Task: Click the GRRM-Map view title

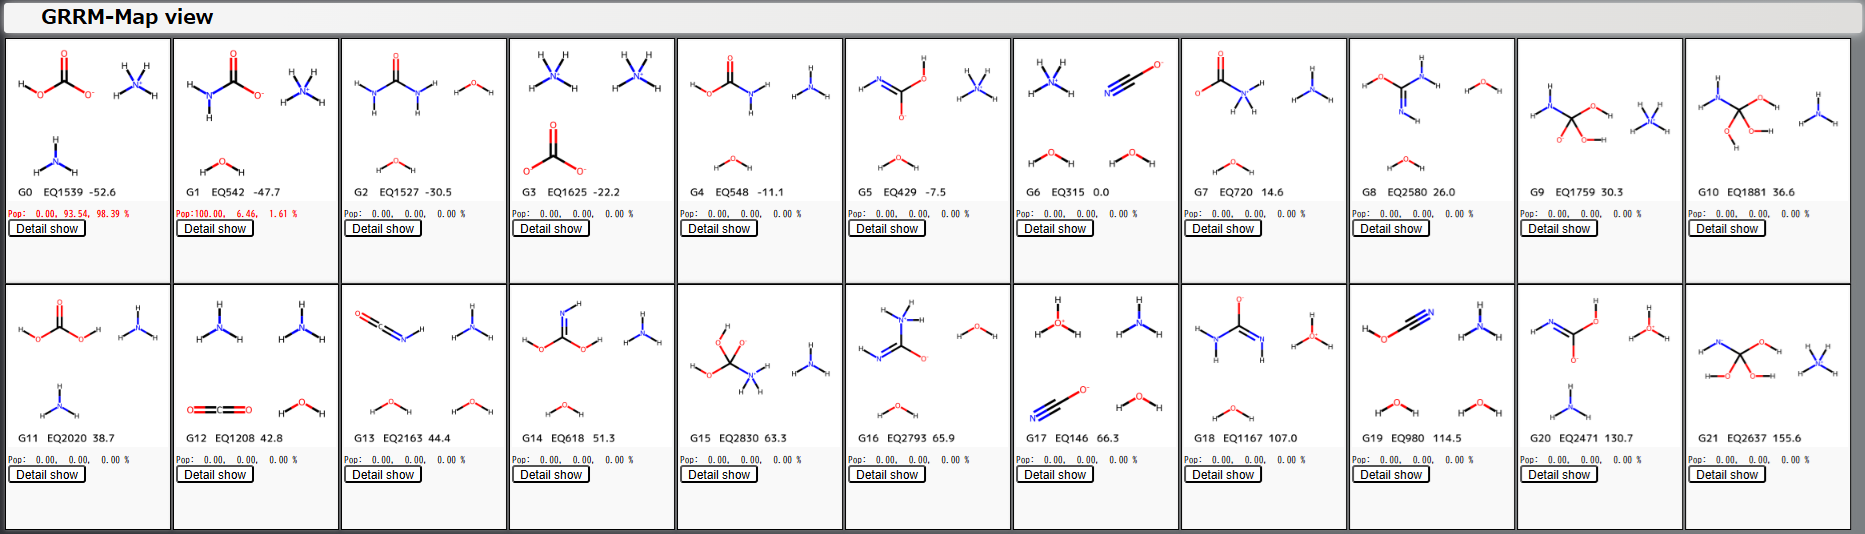Action: tap(127, 17)
